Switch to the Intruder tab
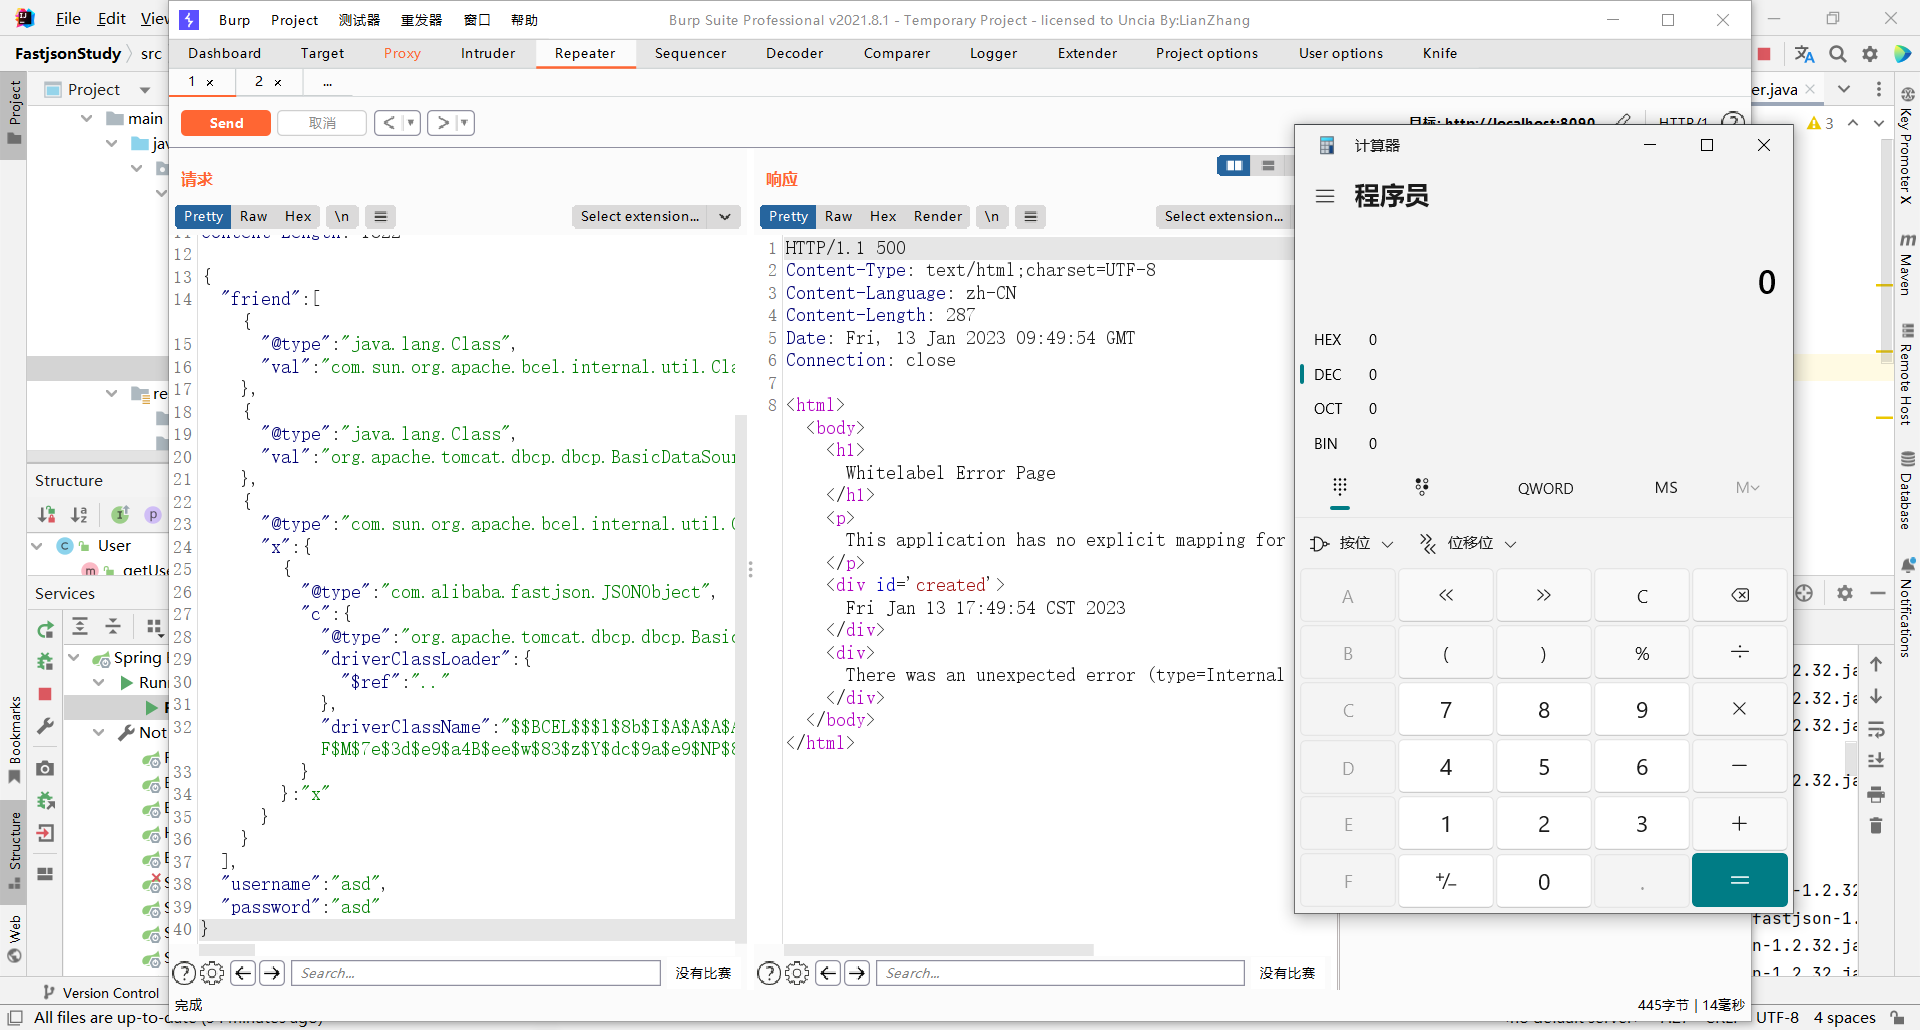 488,53
